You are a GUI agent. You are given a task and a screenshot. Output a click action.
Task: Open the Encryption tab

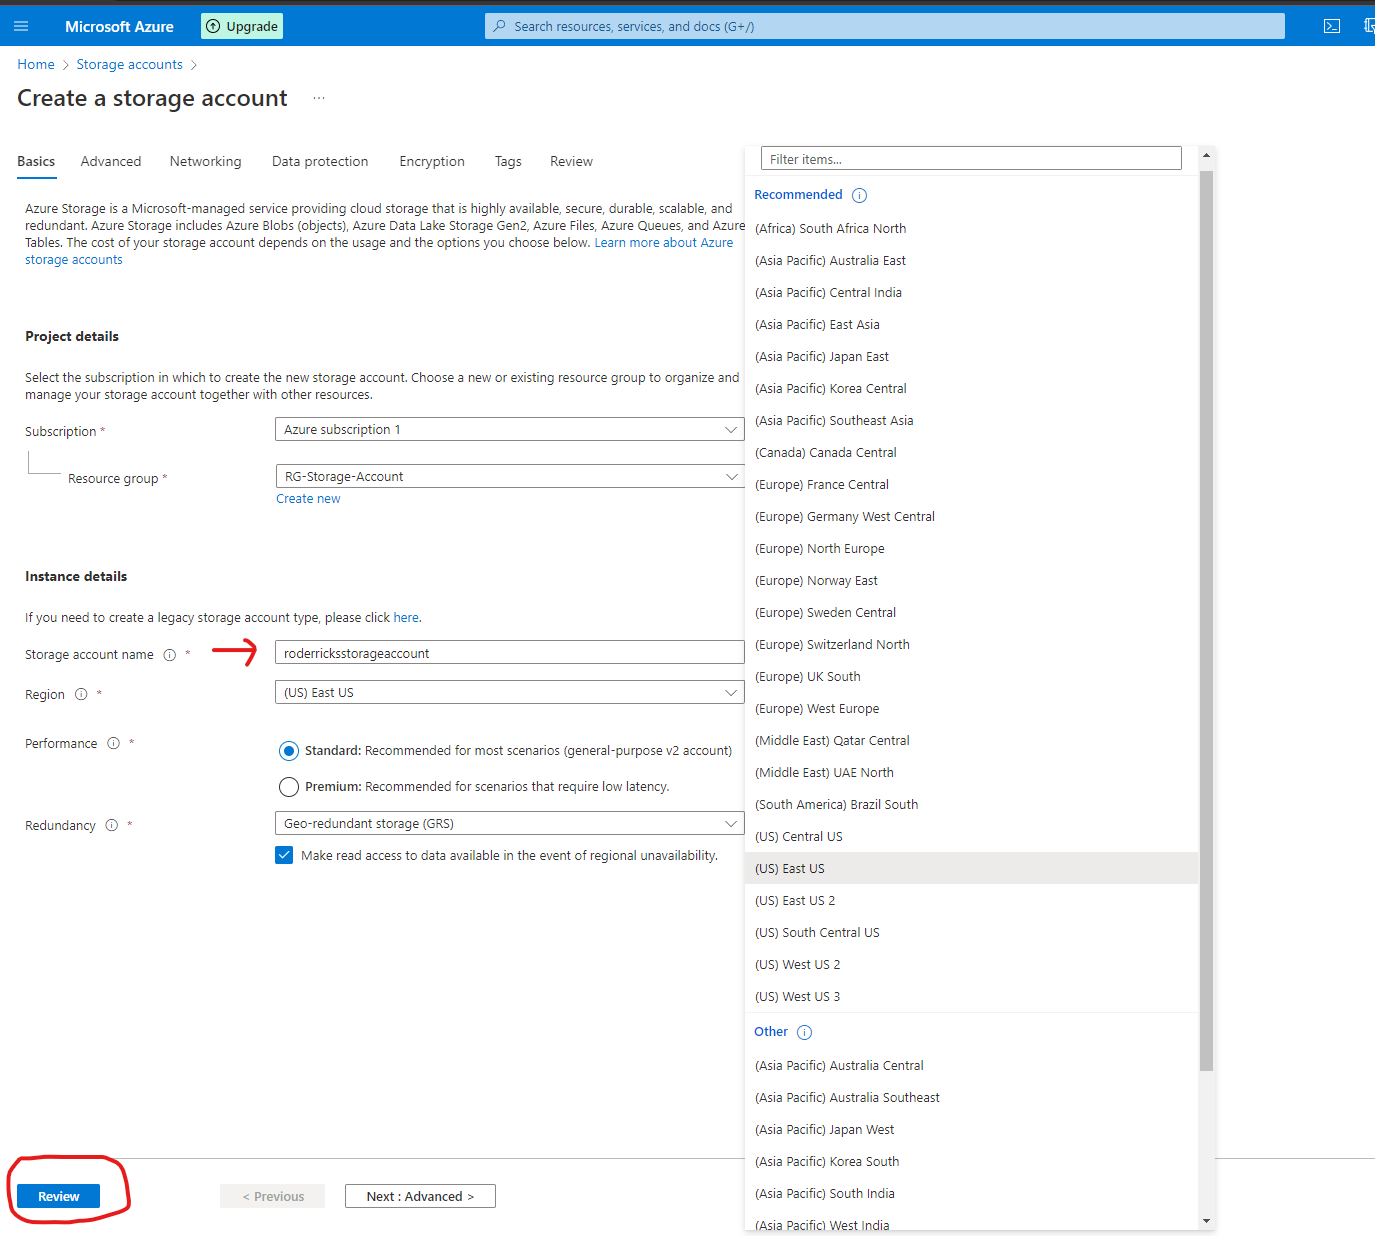(x=431, y=161)
